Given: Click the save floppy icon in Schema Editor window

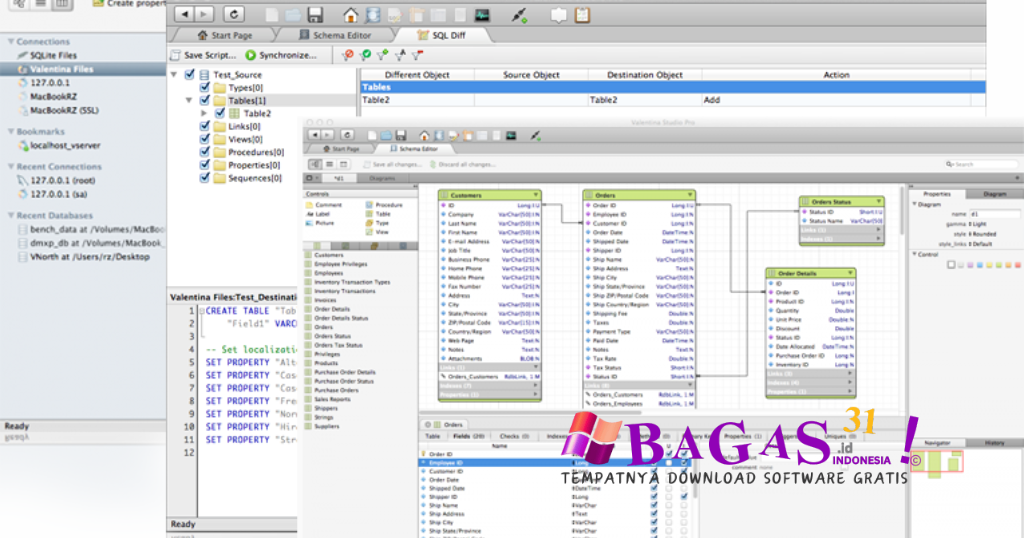Looking at the screenshot, I should click(x=401, y=135).
